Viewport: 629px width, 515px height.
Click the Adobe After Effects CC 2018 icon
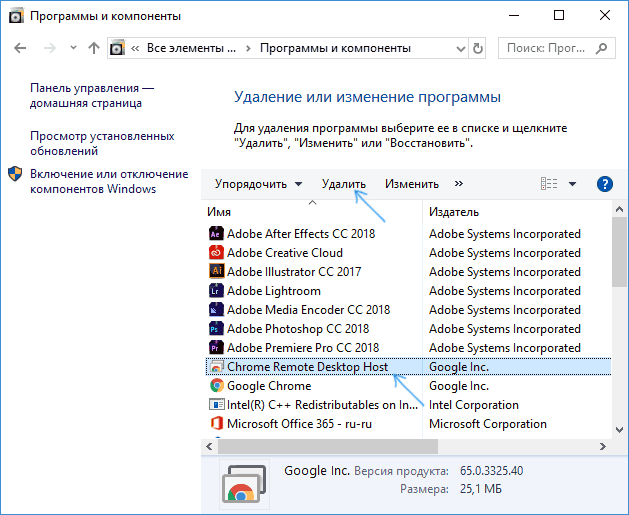(216, 233)
